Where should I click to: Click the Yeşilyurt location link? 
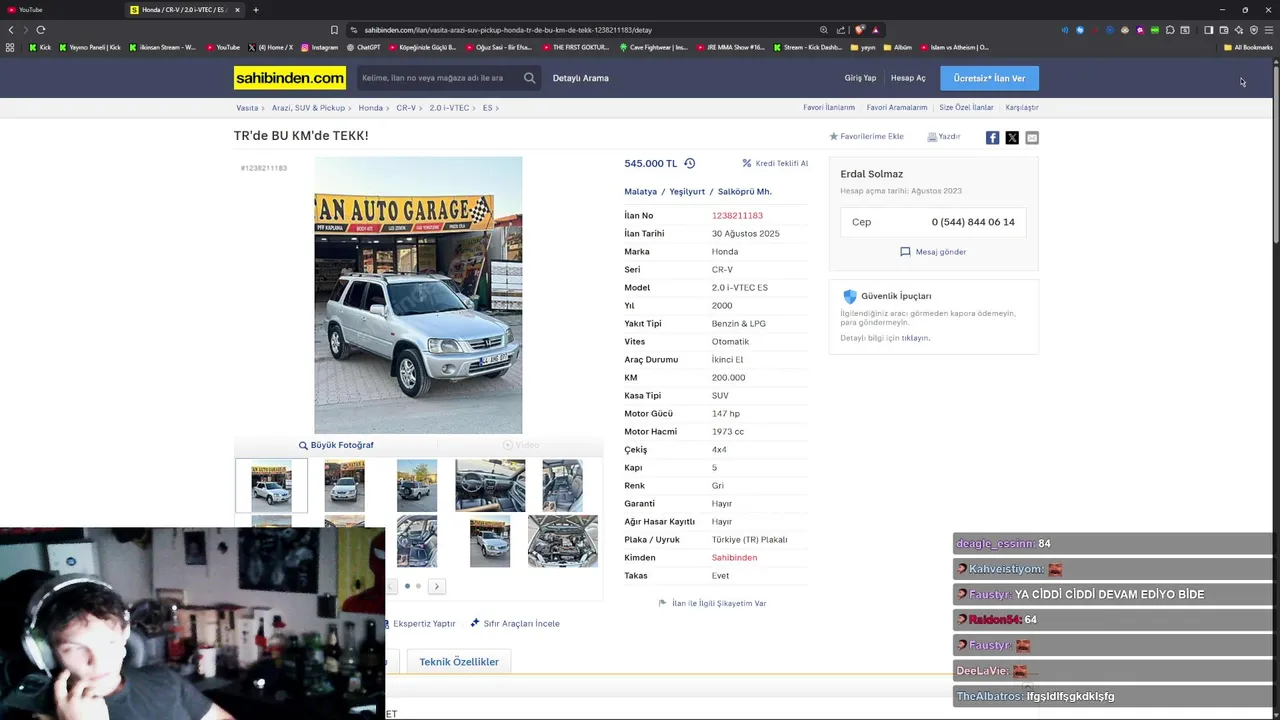coord(687,192)
